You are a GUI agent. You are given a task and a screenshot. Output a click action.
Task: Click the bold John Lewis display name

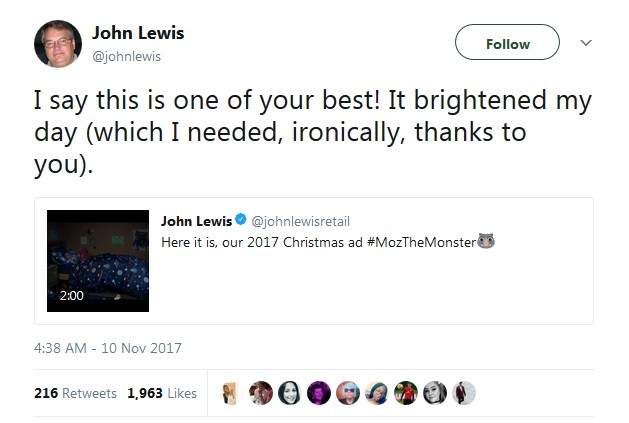(x=138, y=33)
